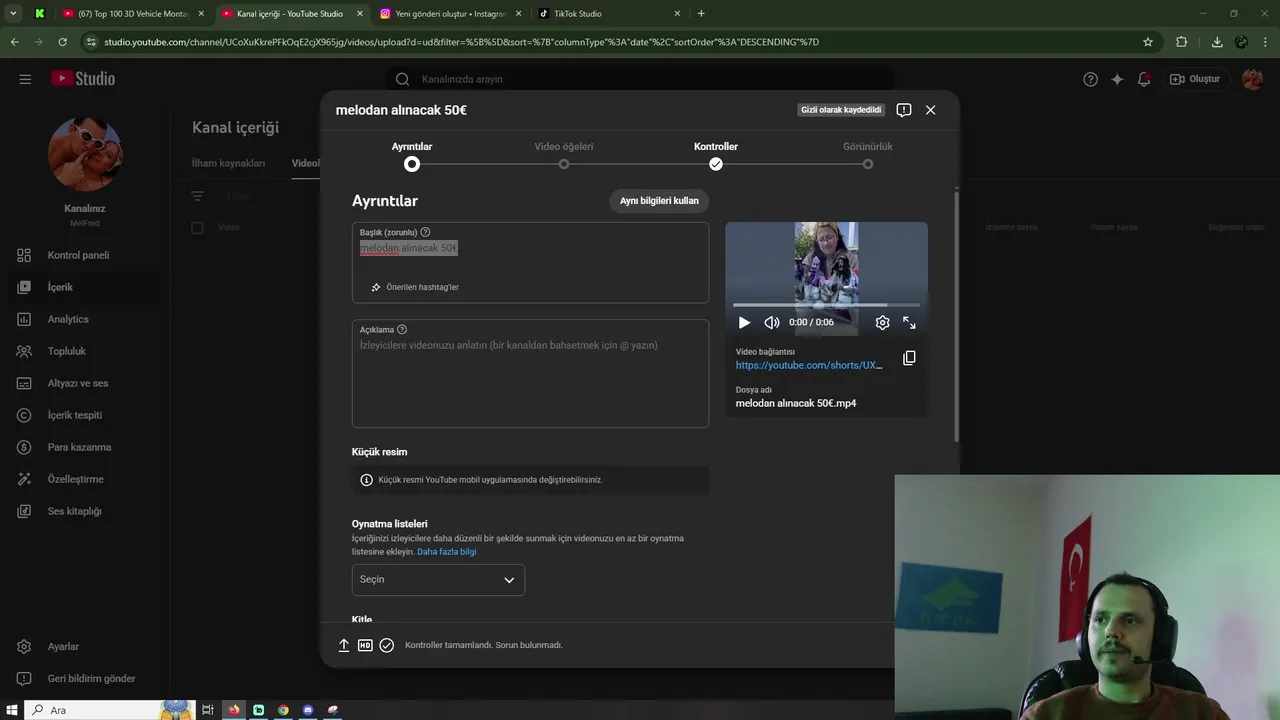Open the browser downloads icon

coord(1217,42)
